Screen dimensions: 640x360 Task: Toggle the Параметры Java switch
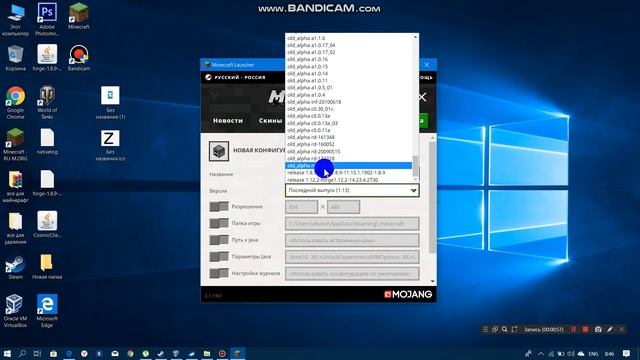point(219,257)
